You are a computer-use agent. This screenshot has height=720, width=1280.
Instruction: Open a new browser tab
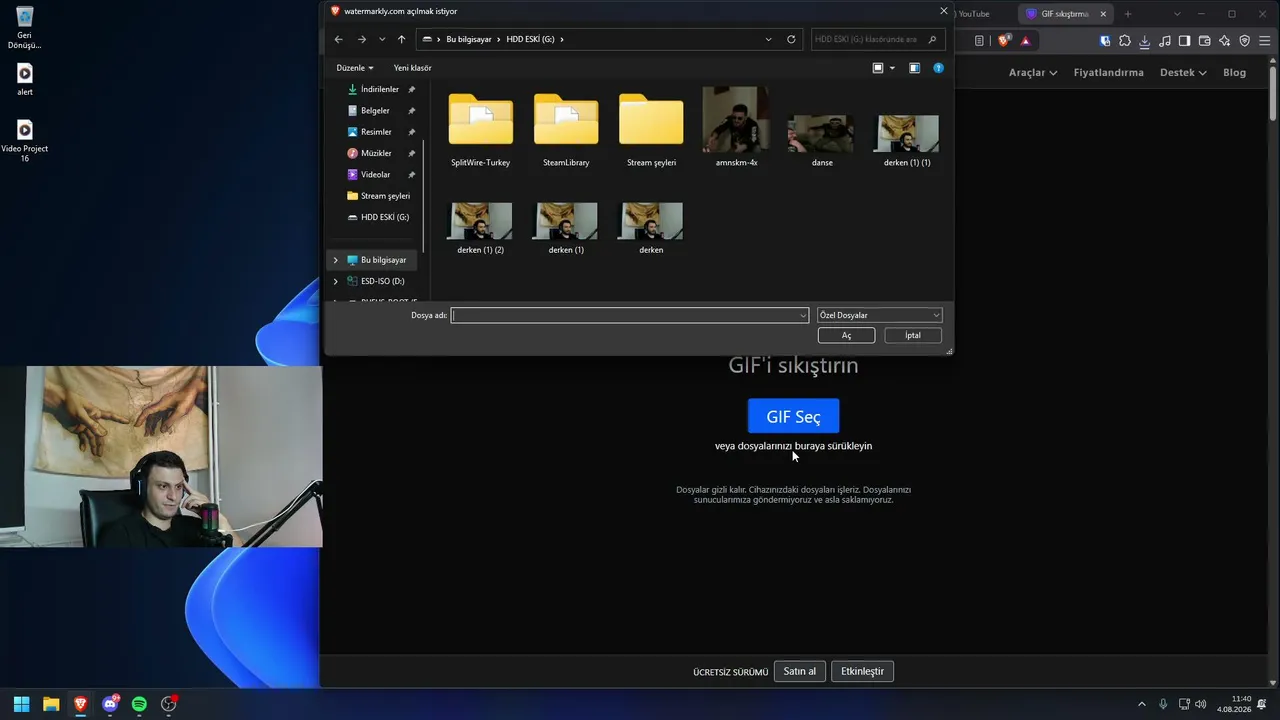click(1128, 14)
